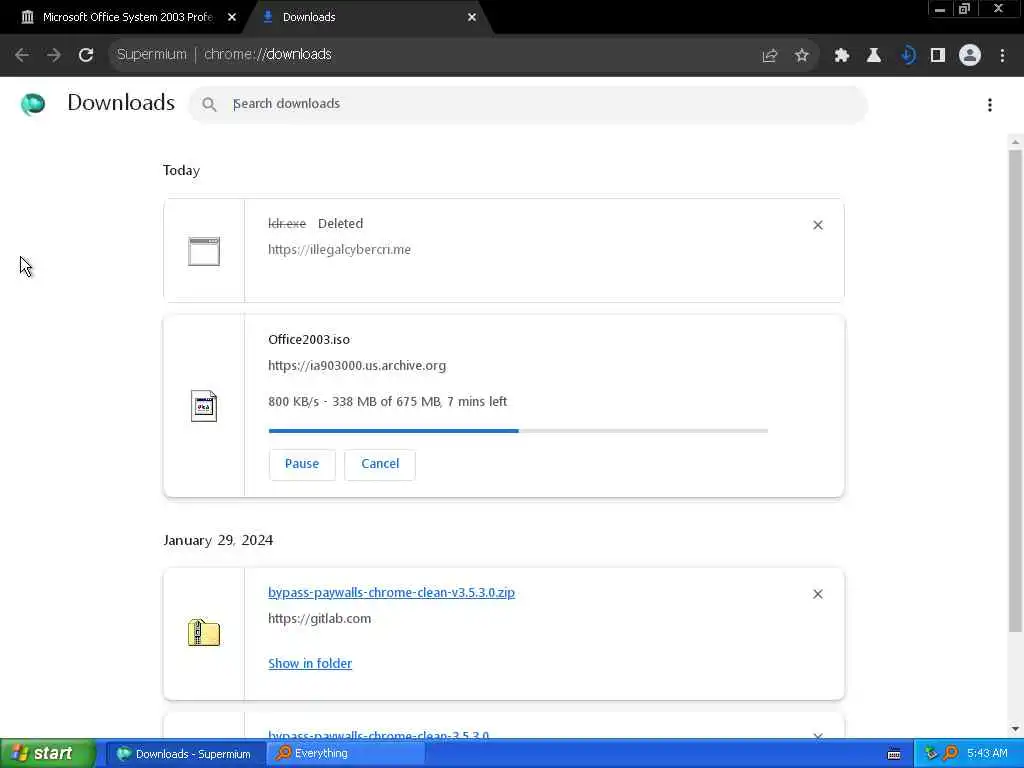Remove bypass-paywalls-chrome-clean-v3.5.3.0.zip from list
Image resolution: width=1024 pixels, height=768 pixels.
[818, 594]
